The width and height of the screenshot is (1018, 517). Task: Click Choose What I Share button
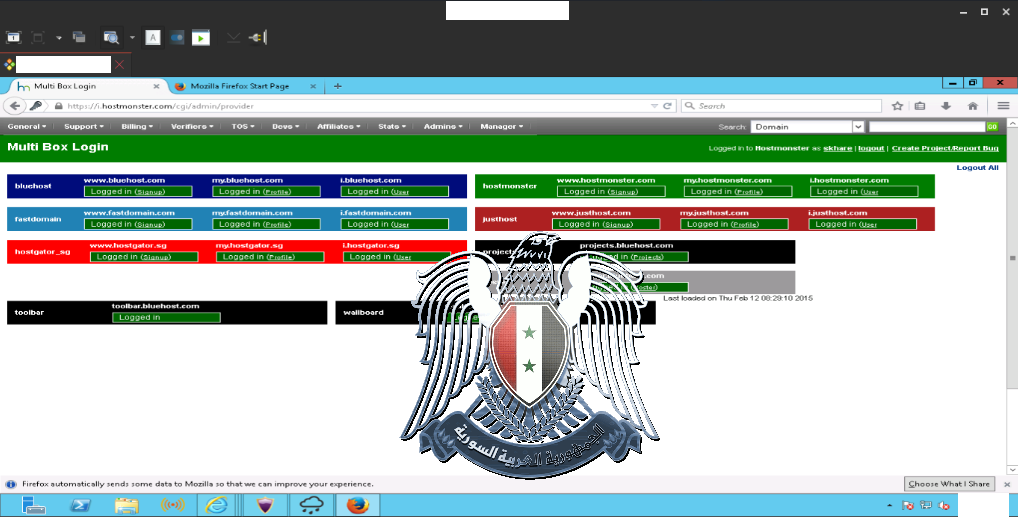click(949, 484)
